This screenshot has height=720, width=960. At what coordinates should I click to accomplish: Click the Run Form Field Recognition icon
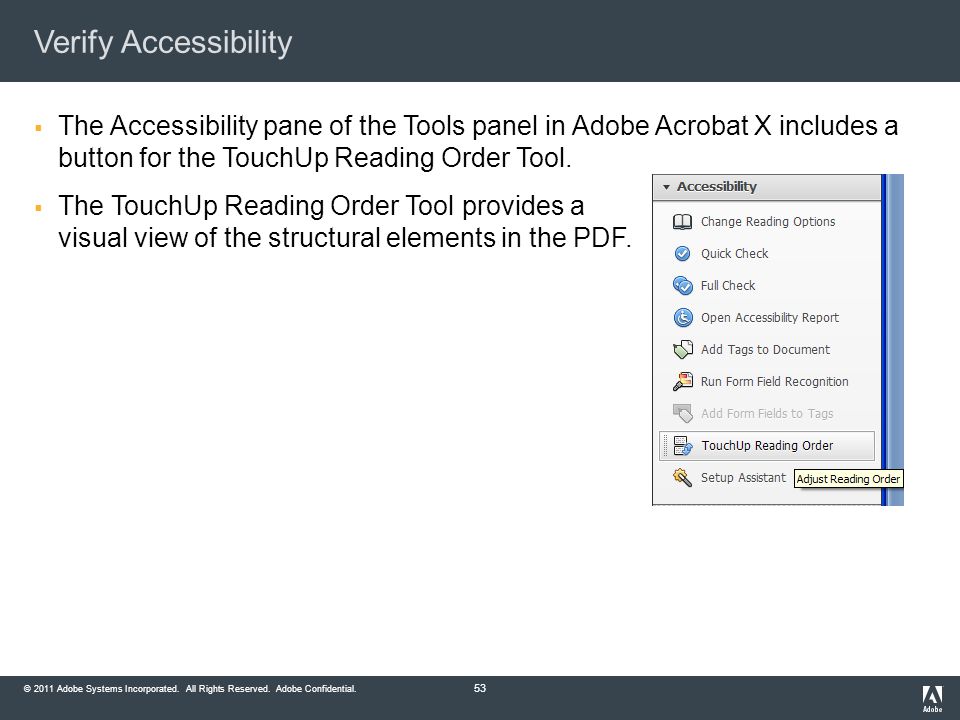683,381
